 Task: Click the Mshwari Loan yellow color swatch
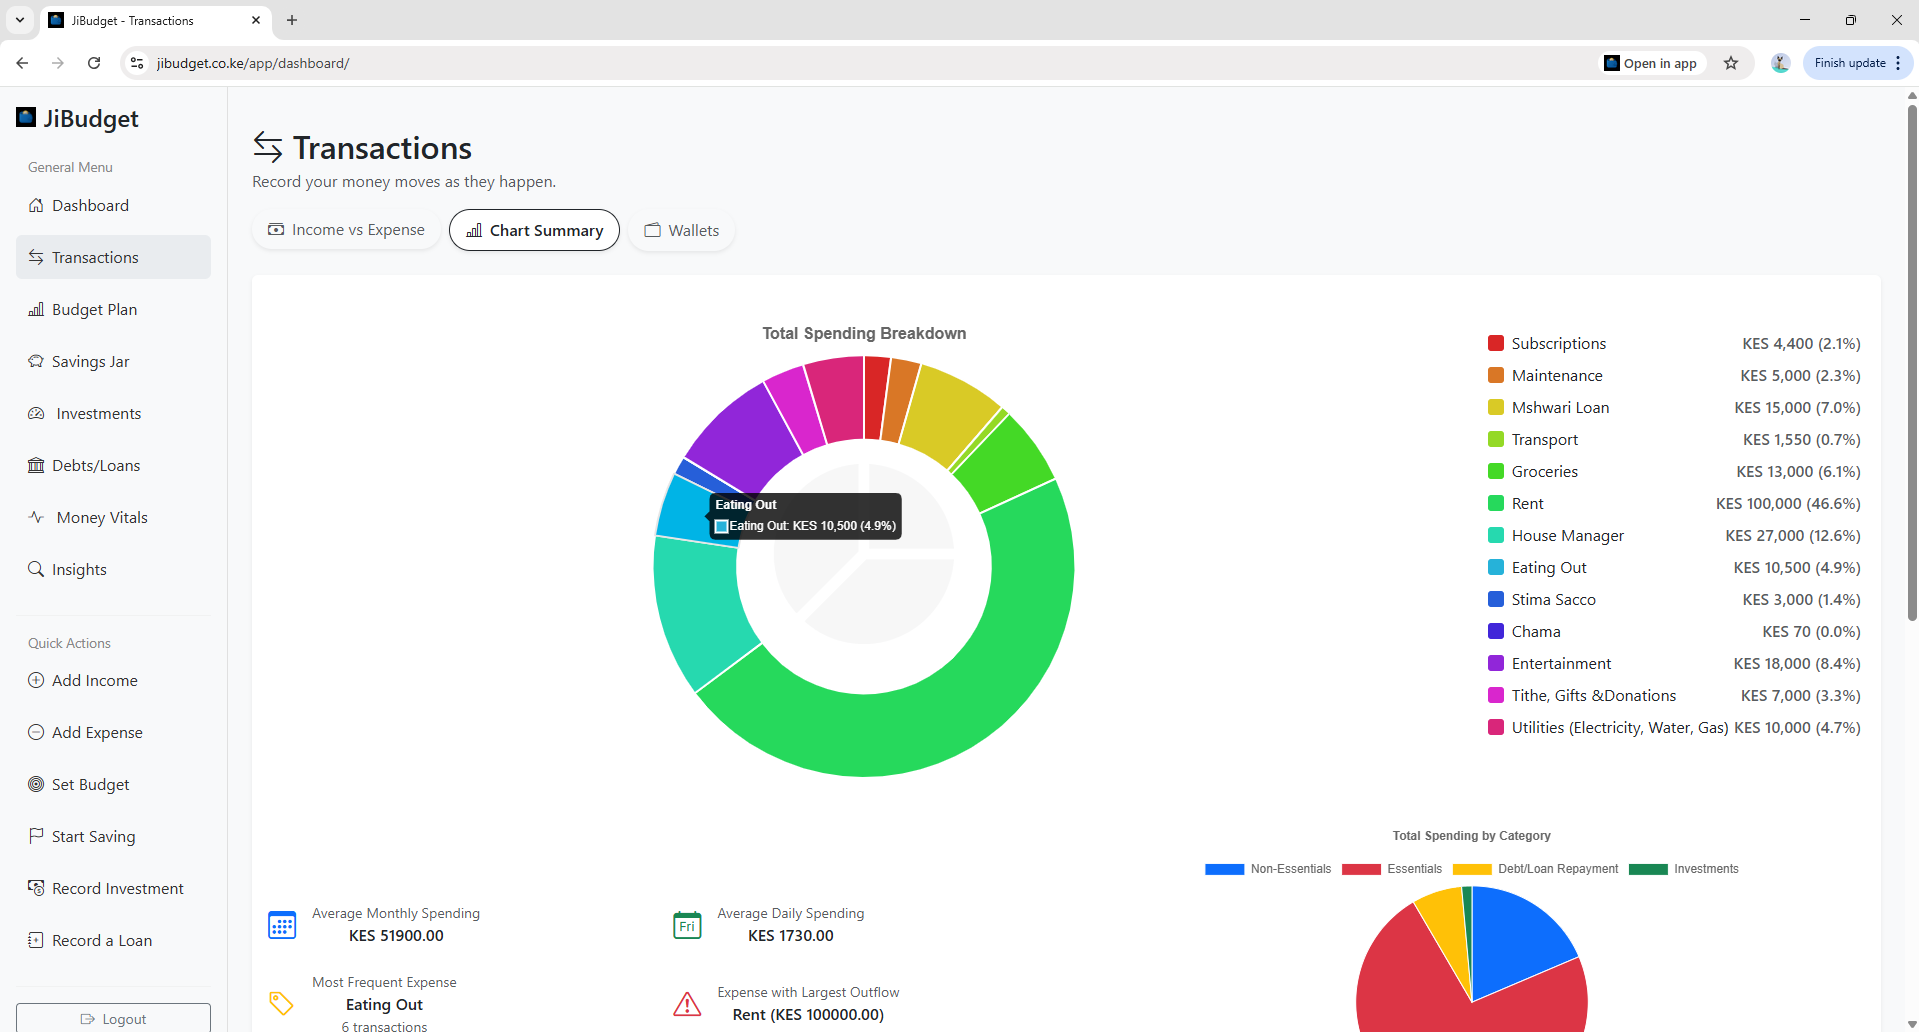1496,407
